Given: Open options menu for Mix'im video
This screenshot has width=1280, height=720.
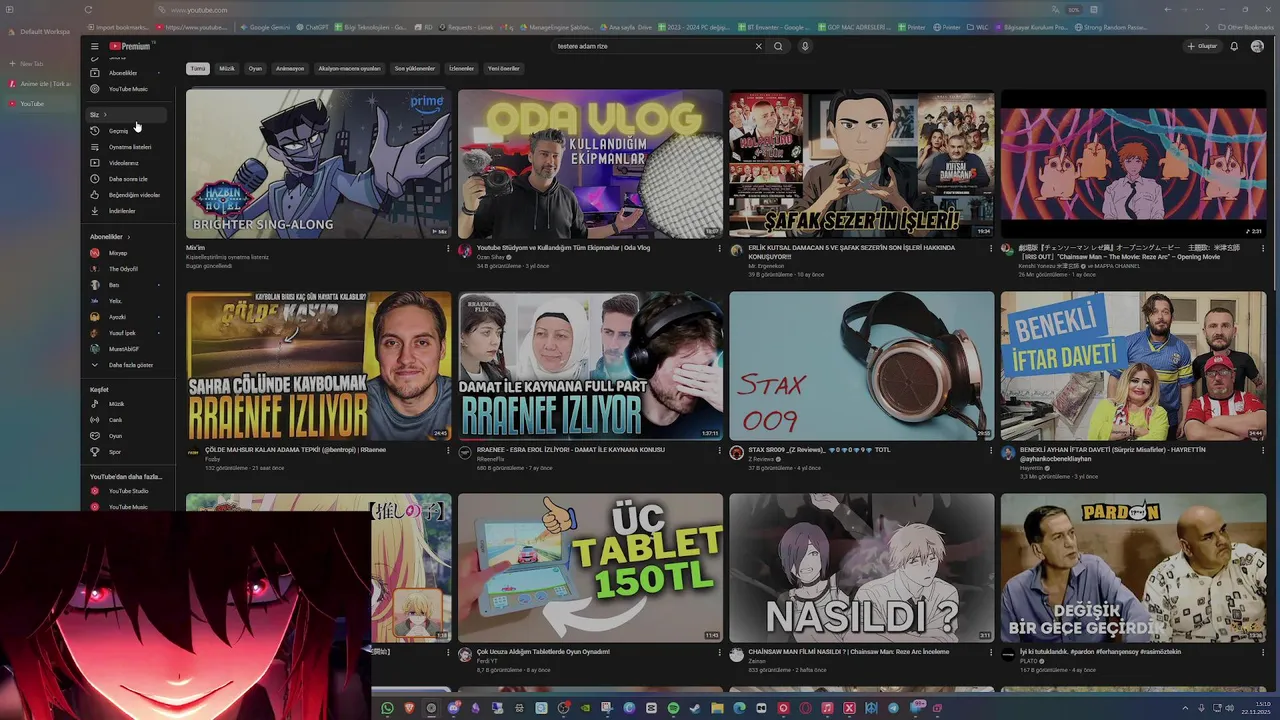Looking at the screenshot, I should coord(447,248).
